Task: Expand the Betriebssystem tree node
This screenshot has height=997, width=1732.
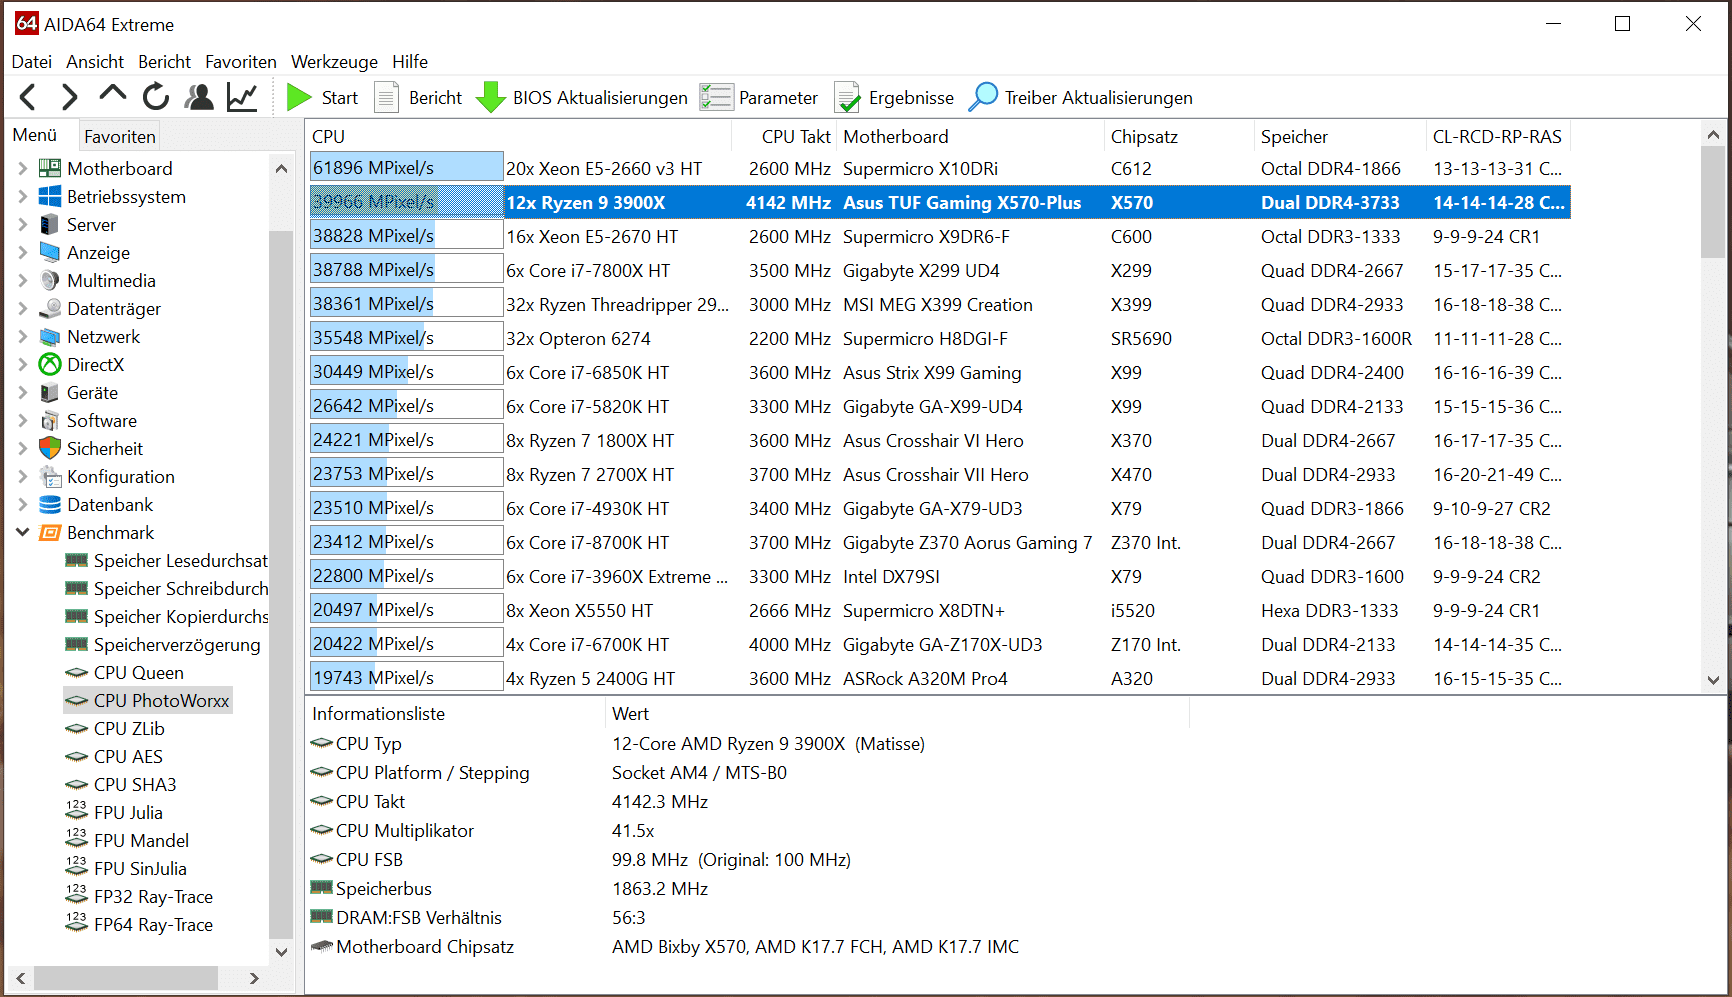Action: point(22,196)
